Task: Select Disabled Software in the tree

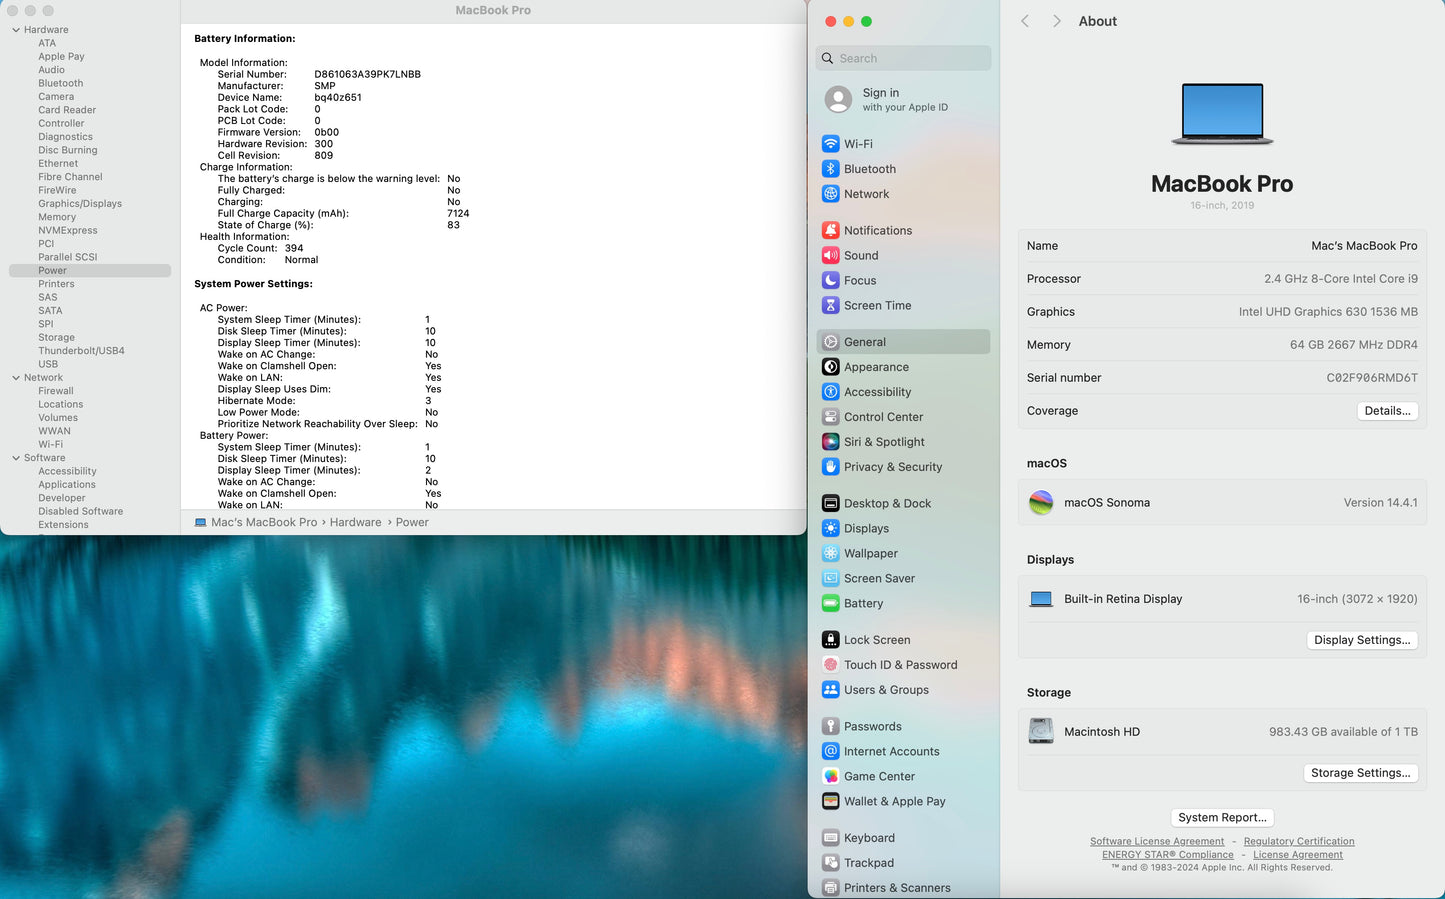Action: 81,511
